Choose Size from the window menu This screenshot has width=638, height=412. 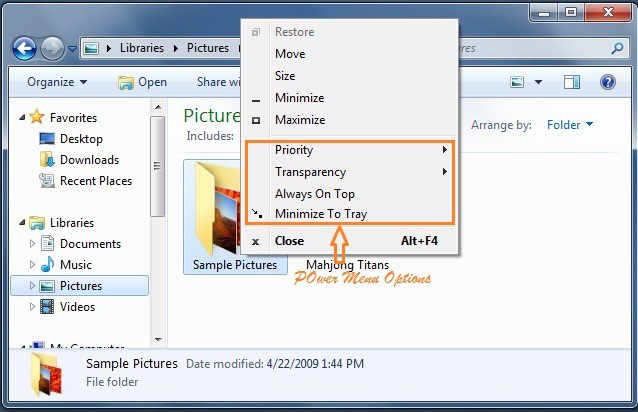349,76
